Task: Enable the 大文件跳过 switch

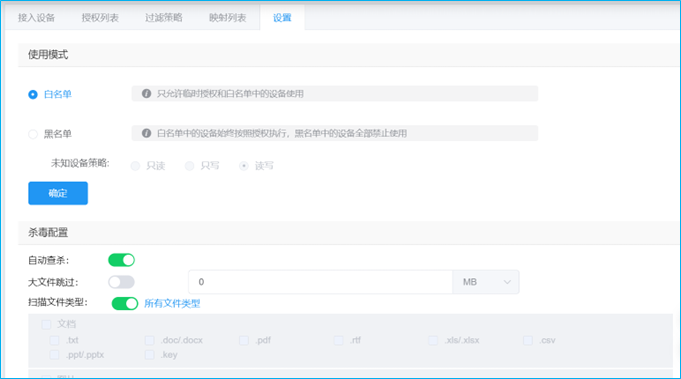Action: pyautogui.click(x=121, y=282)
